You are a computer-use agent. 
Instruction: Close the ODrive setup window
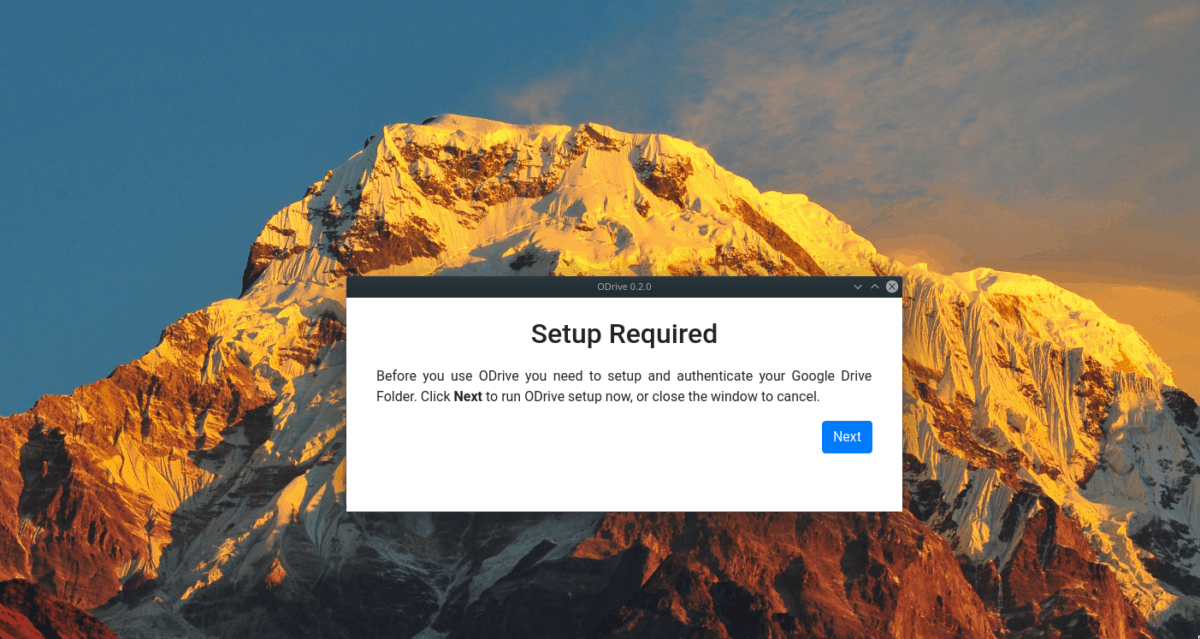(x=892, y=286)
